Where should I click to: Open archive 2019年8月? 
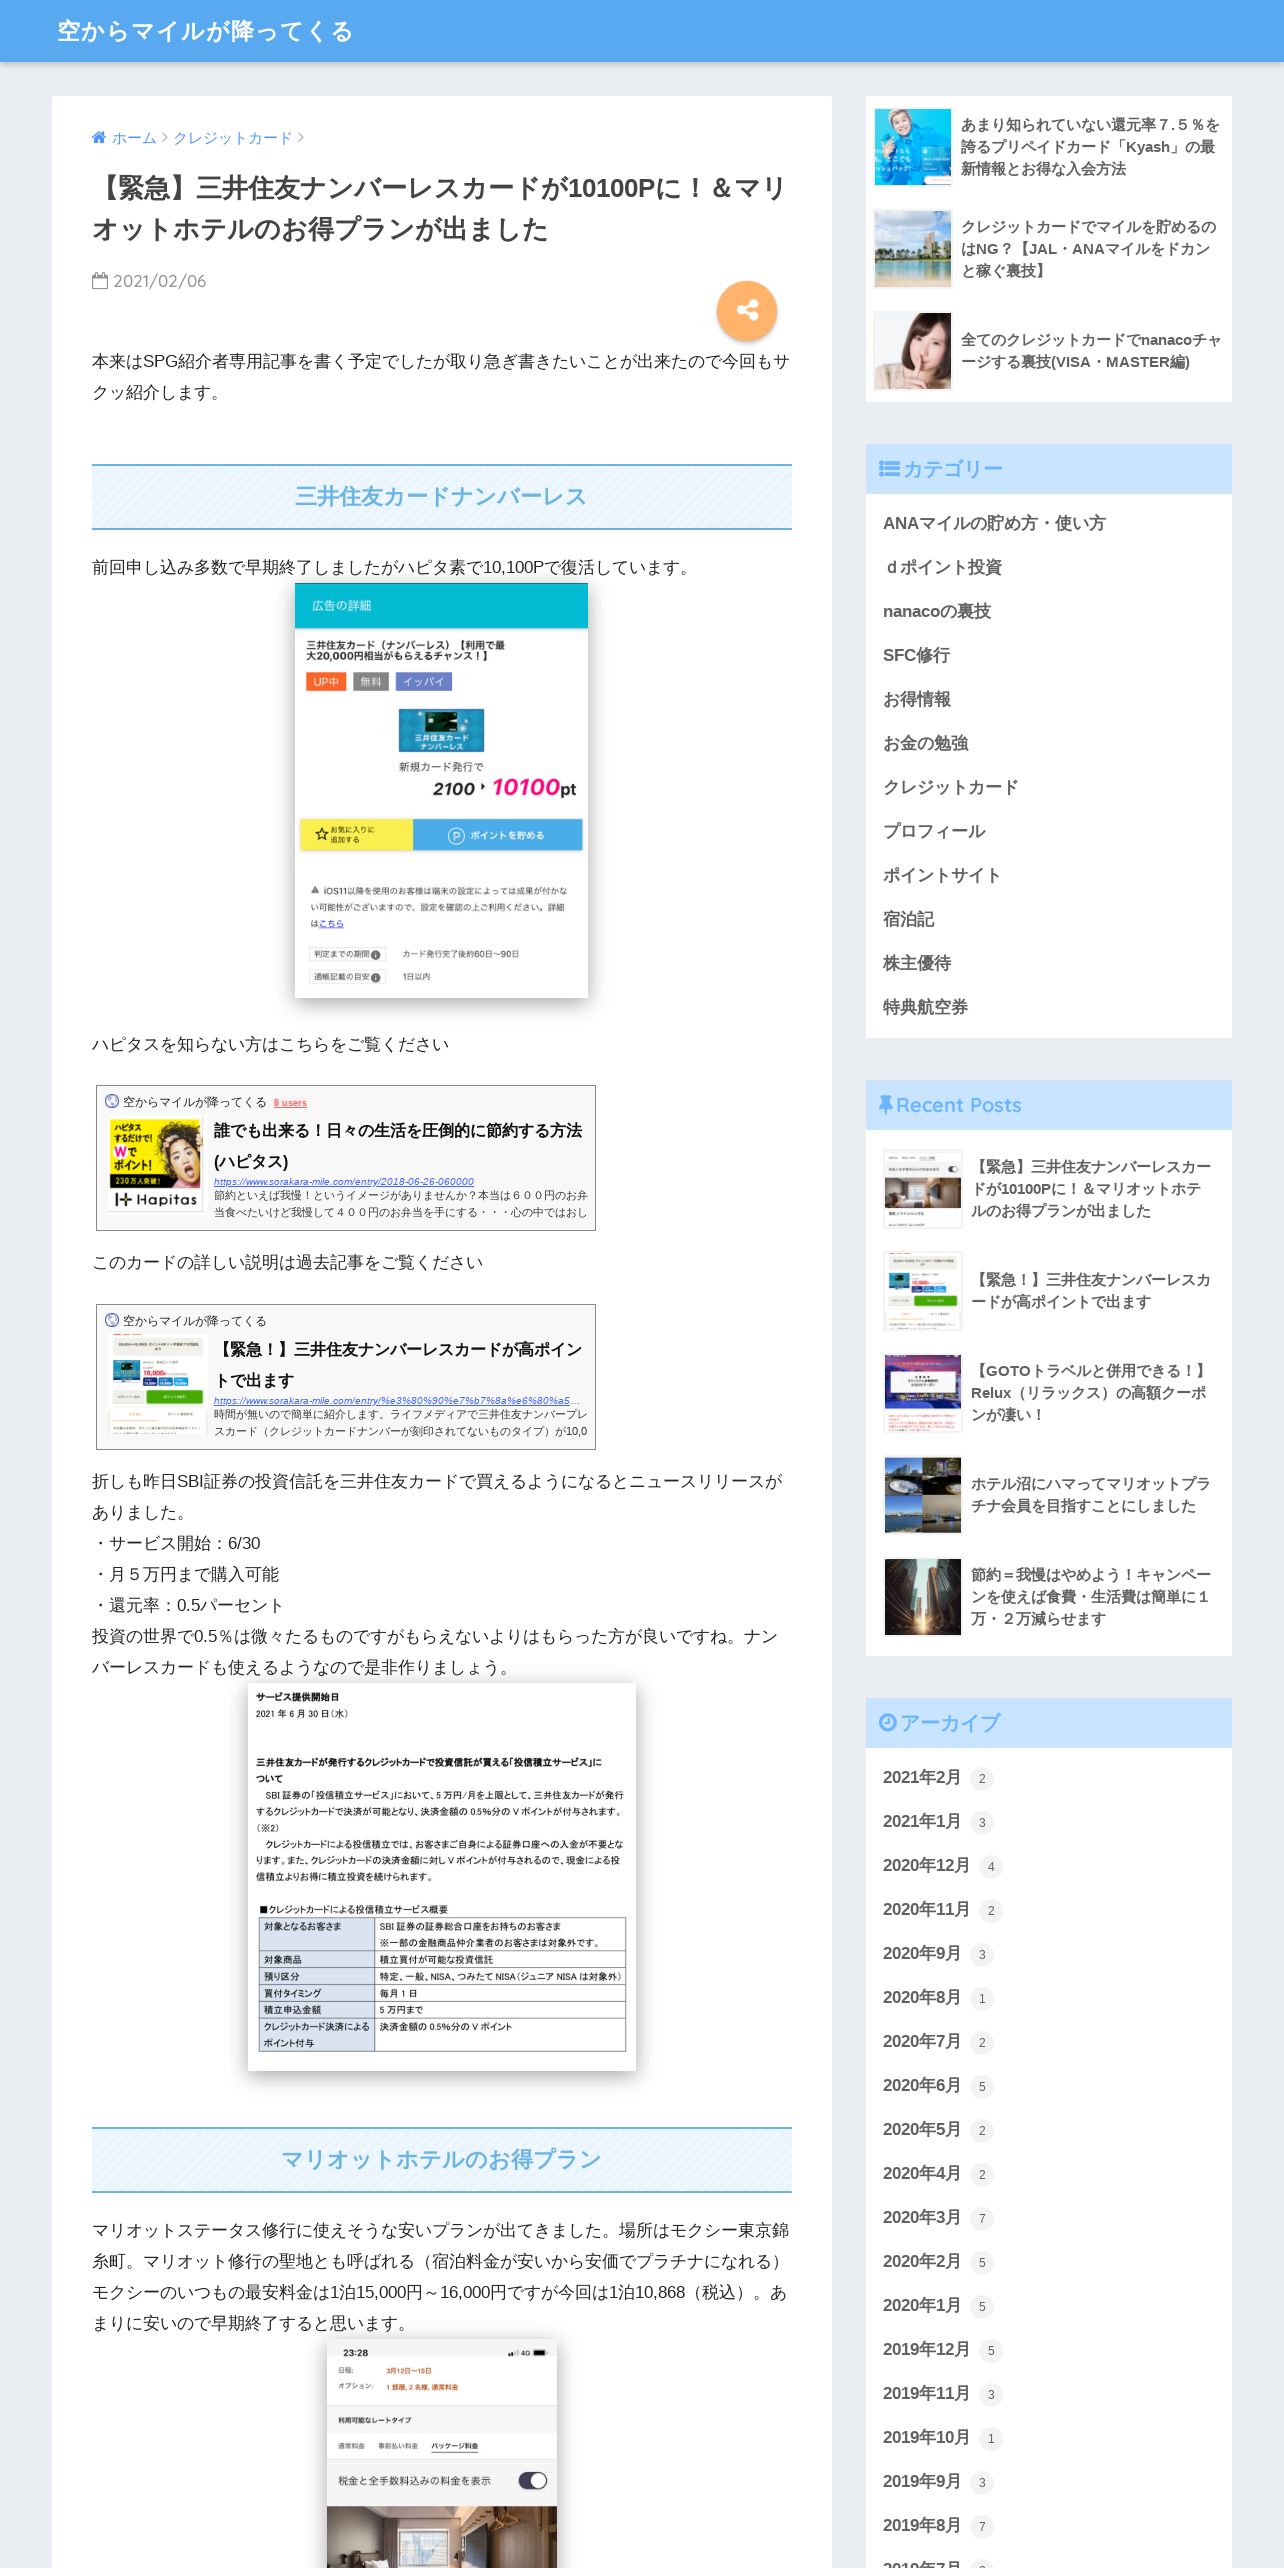921,2525
